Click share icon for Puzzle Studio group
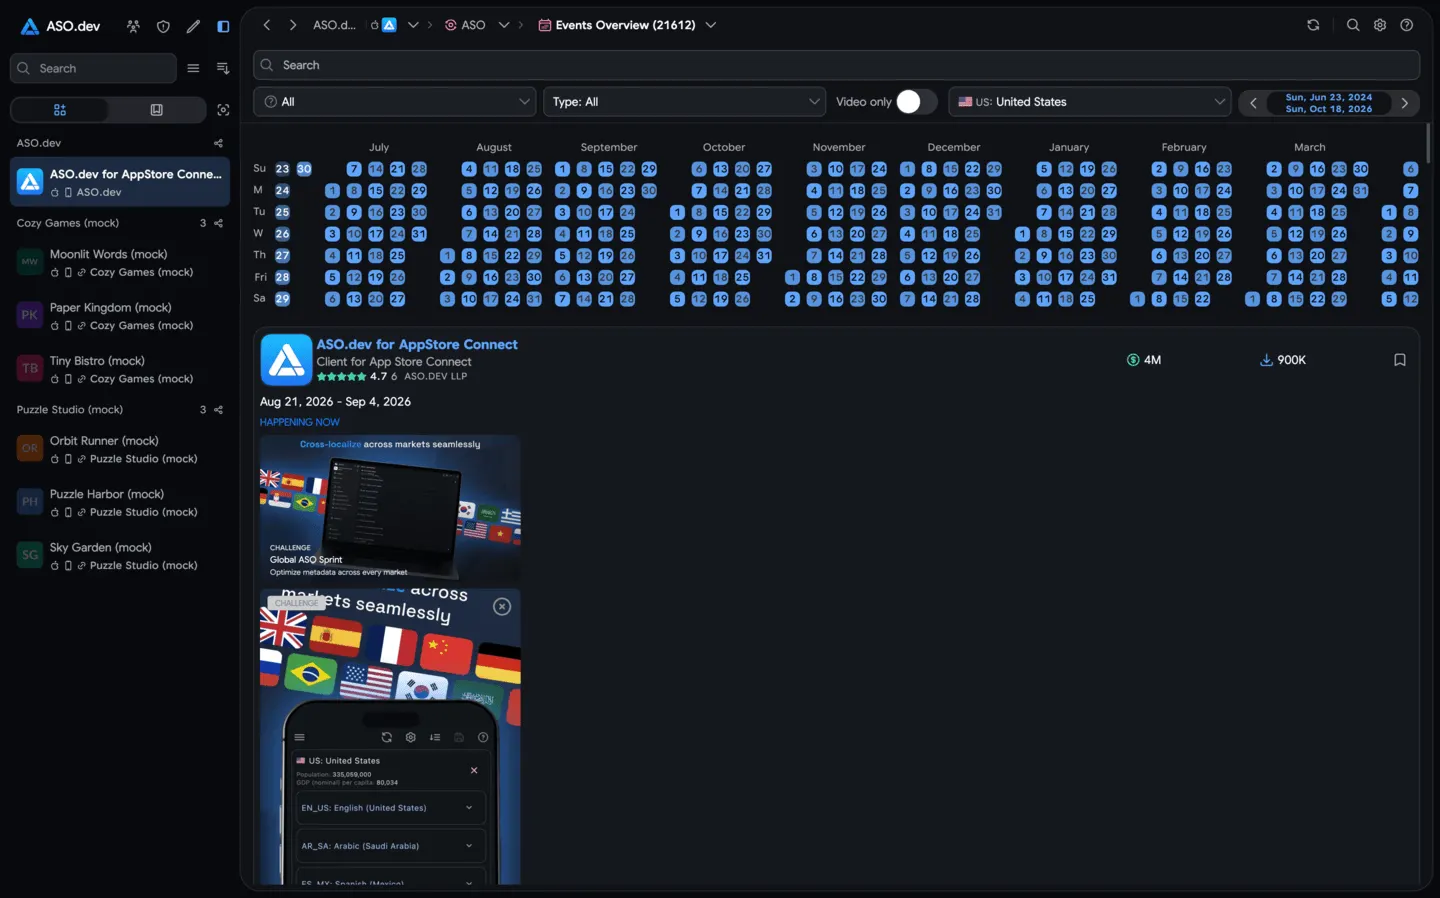Viewport: 1440px width, 898px height. click(218, 410)
